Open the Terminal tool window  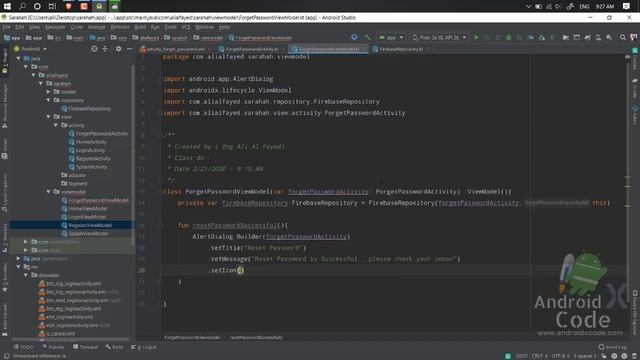tap(85, 347)
